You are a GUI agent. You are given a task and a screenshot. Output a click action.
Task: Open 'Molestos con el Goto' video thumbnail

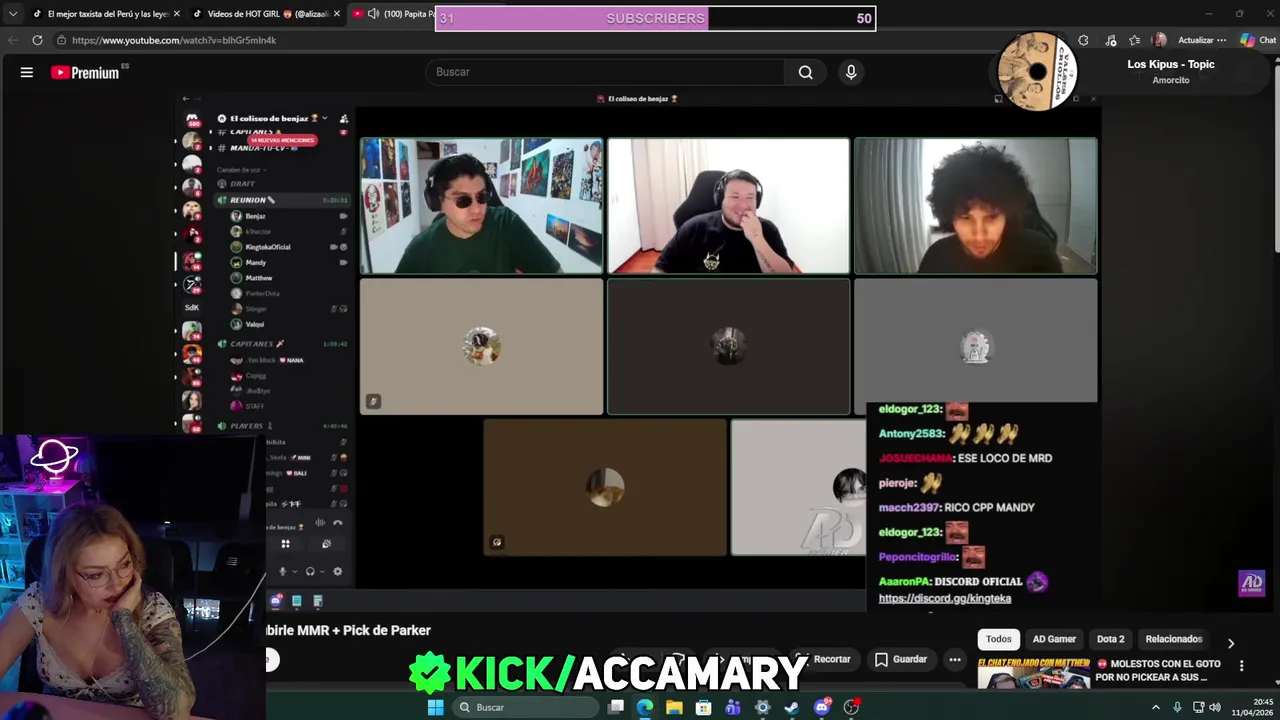pos(1034,673)
